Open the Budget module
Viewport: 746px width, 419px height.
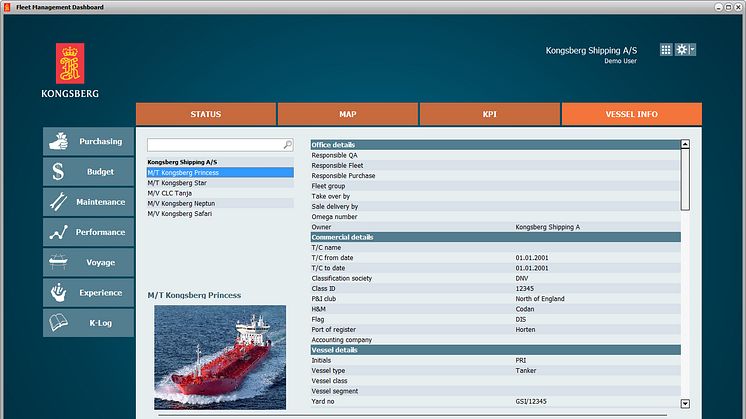coord(88,172)
